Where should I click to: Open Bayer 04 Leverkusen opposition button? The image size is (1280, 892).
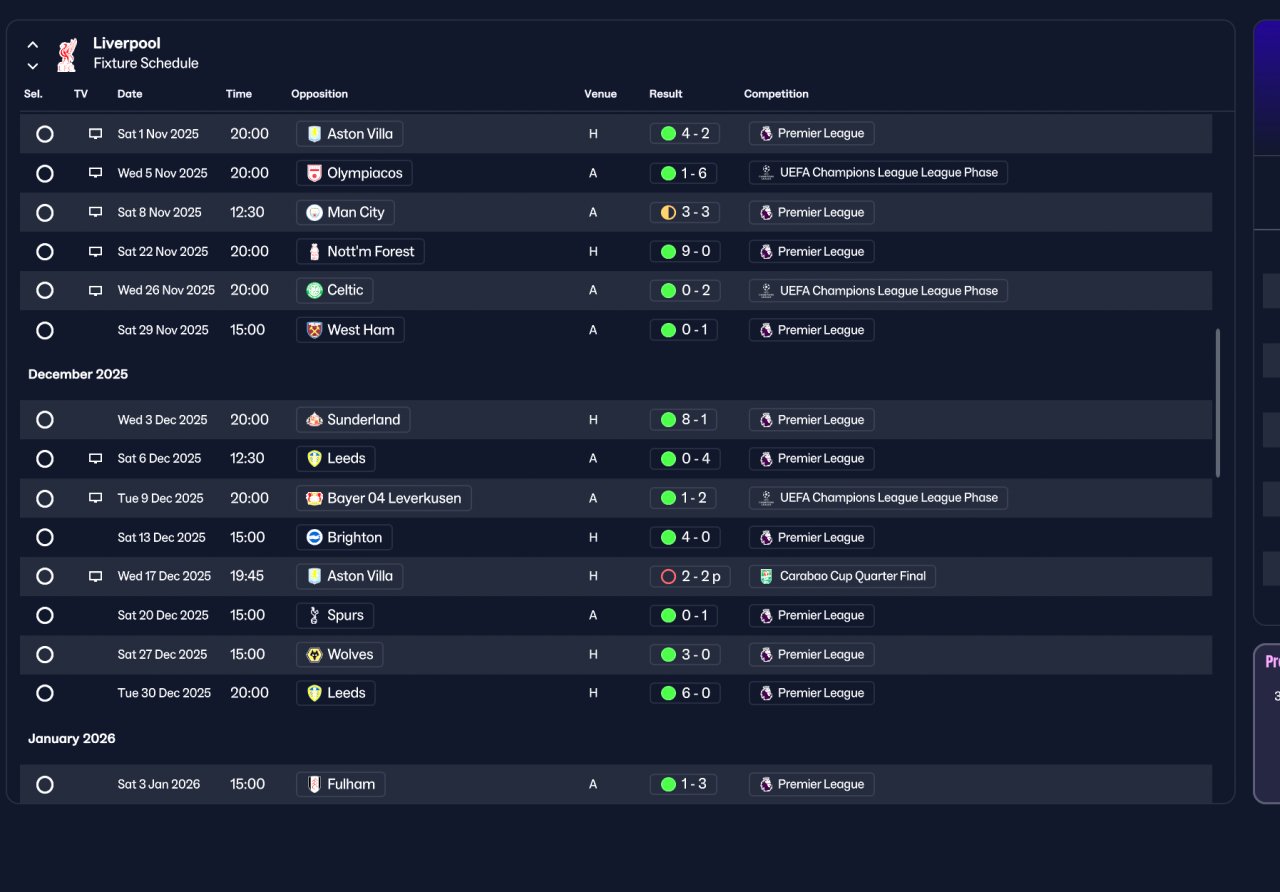[x=384, y=498]
